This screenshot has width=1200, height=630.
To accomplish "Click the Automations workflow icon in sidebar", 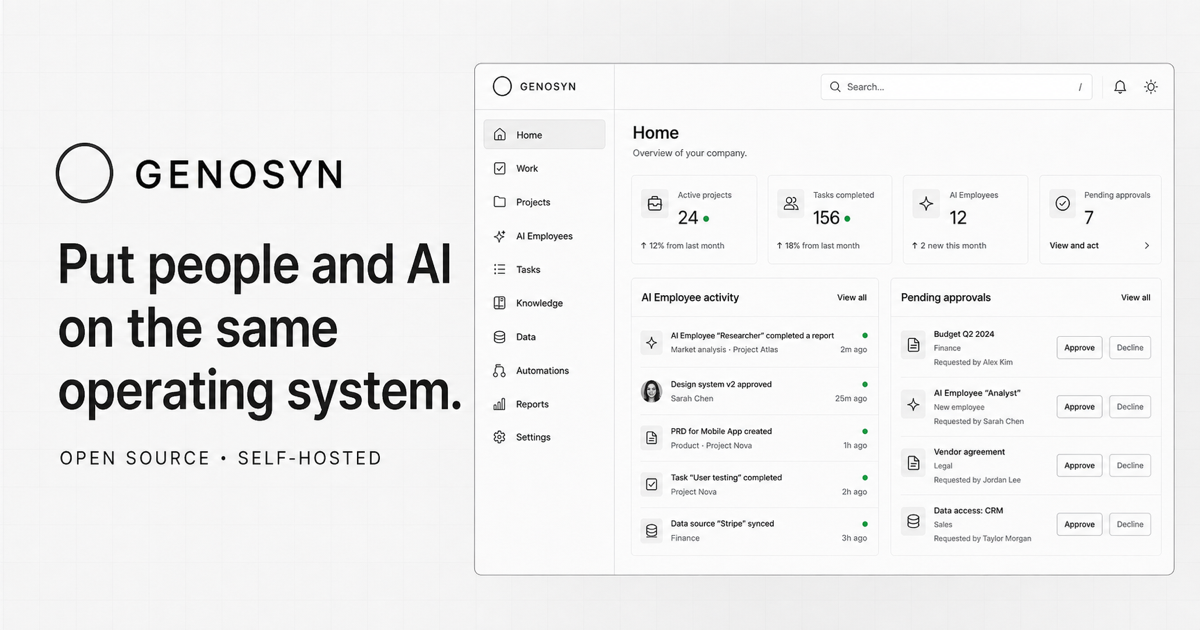I will coord(500,371).
